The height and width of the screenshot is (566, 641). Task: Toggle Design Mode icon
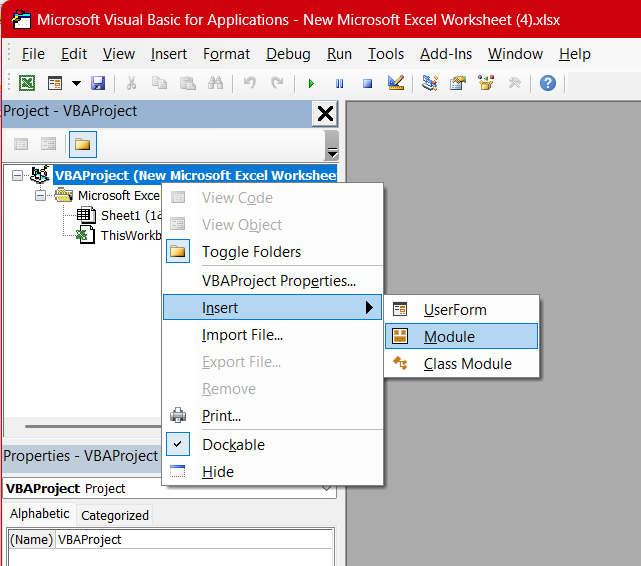[396, 83]
